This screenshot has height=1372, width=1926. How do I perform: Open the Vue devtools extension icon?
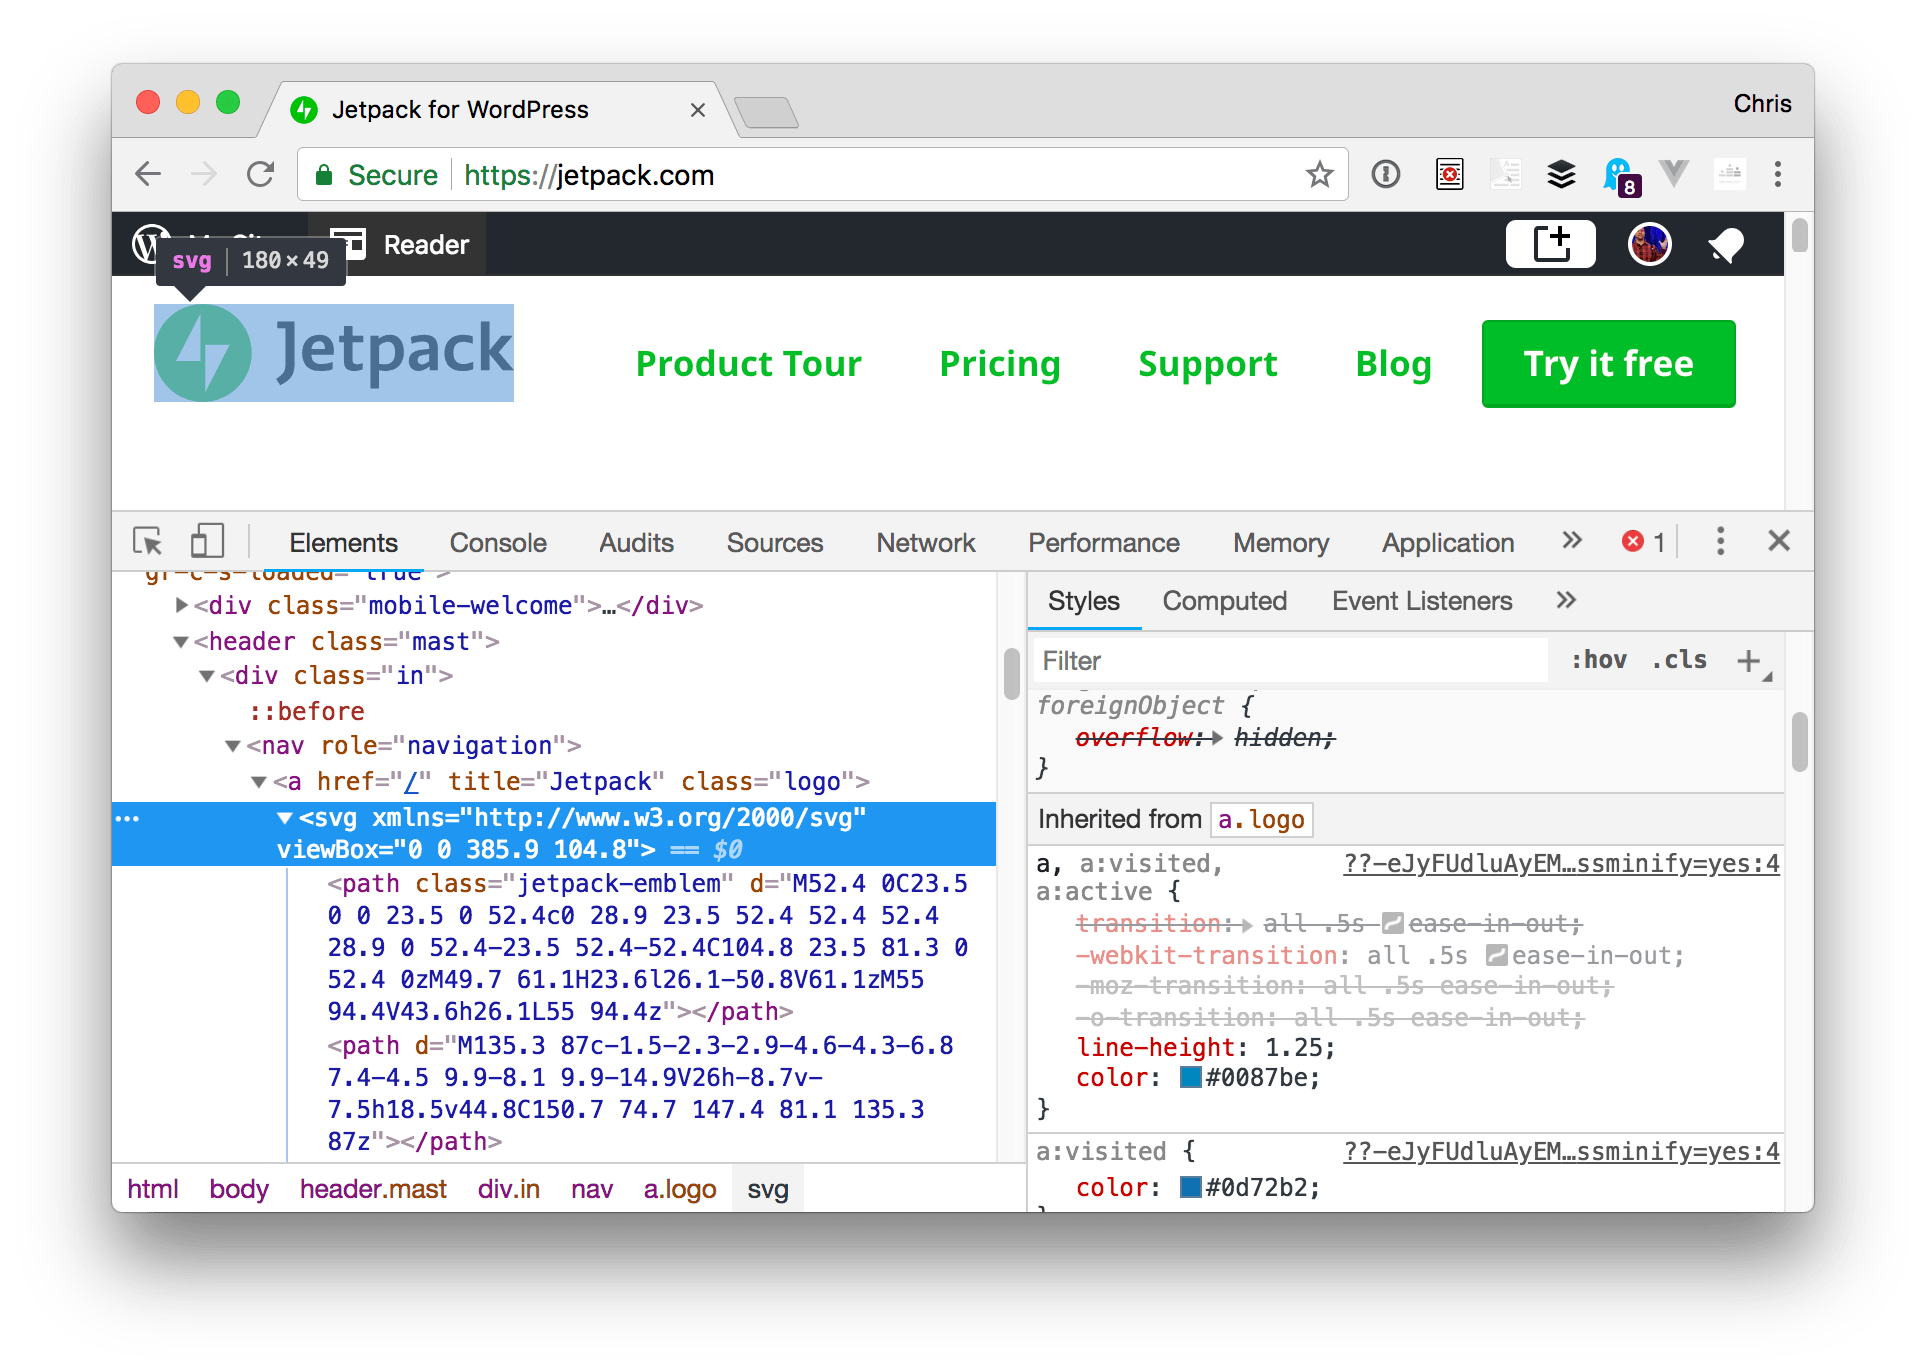click(x=1673, y=174)
